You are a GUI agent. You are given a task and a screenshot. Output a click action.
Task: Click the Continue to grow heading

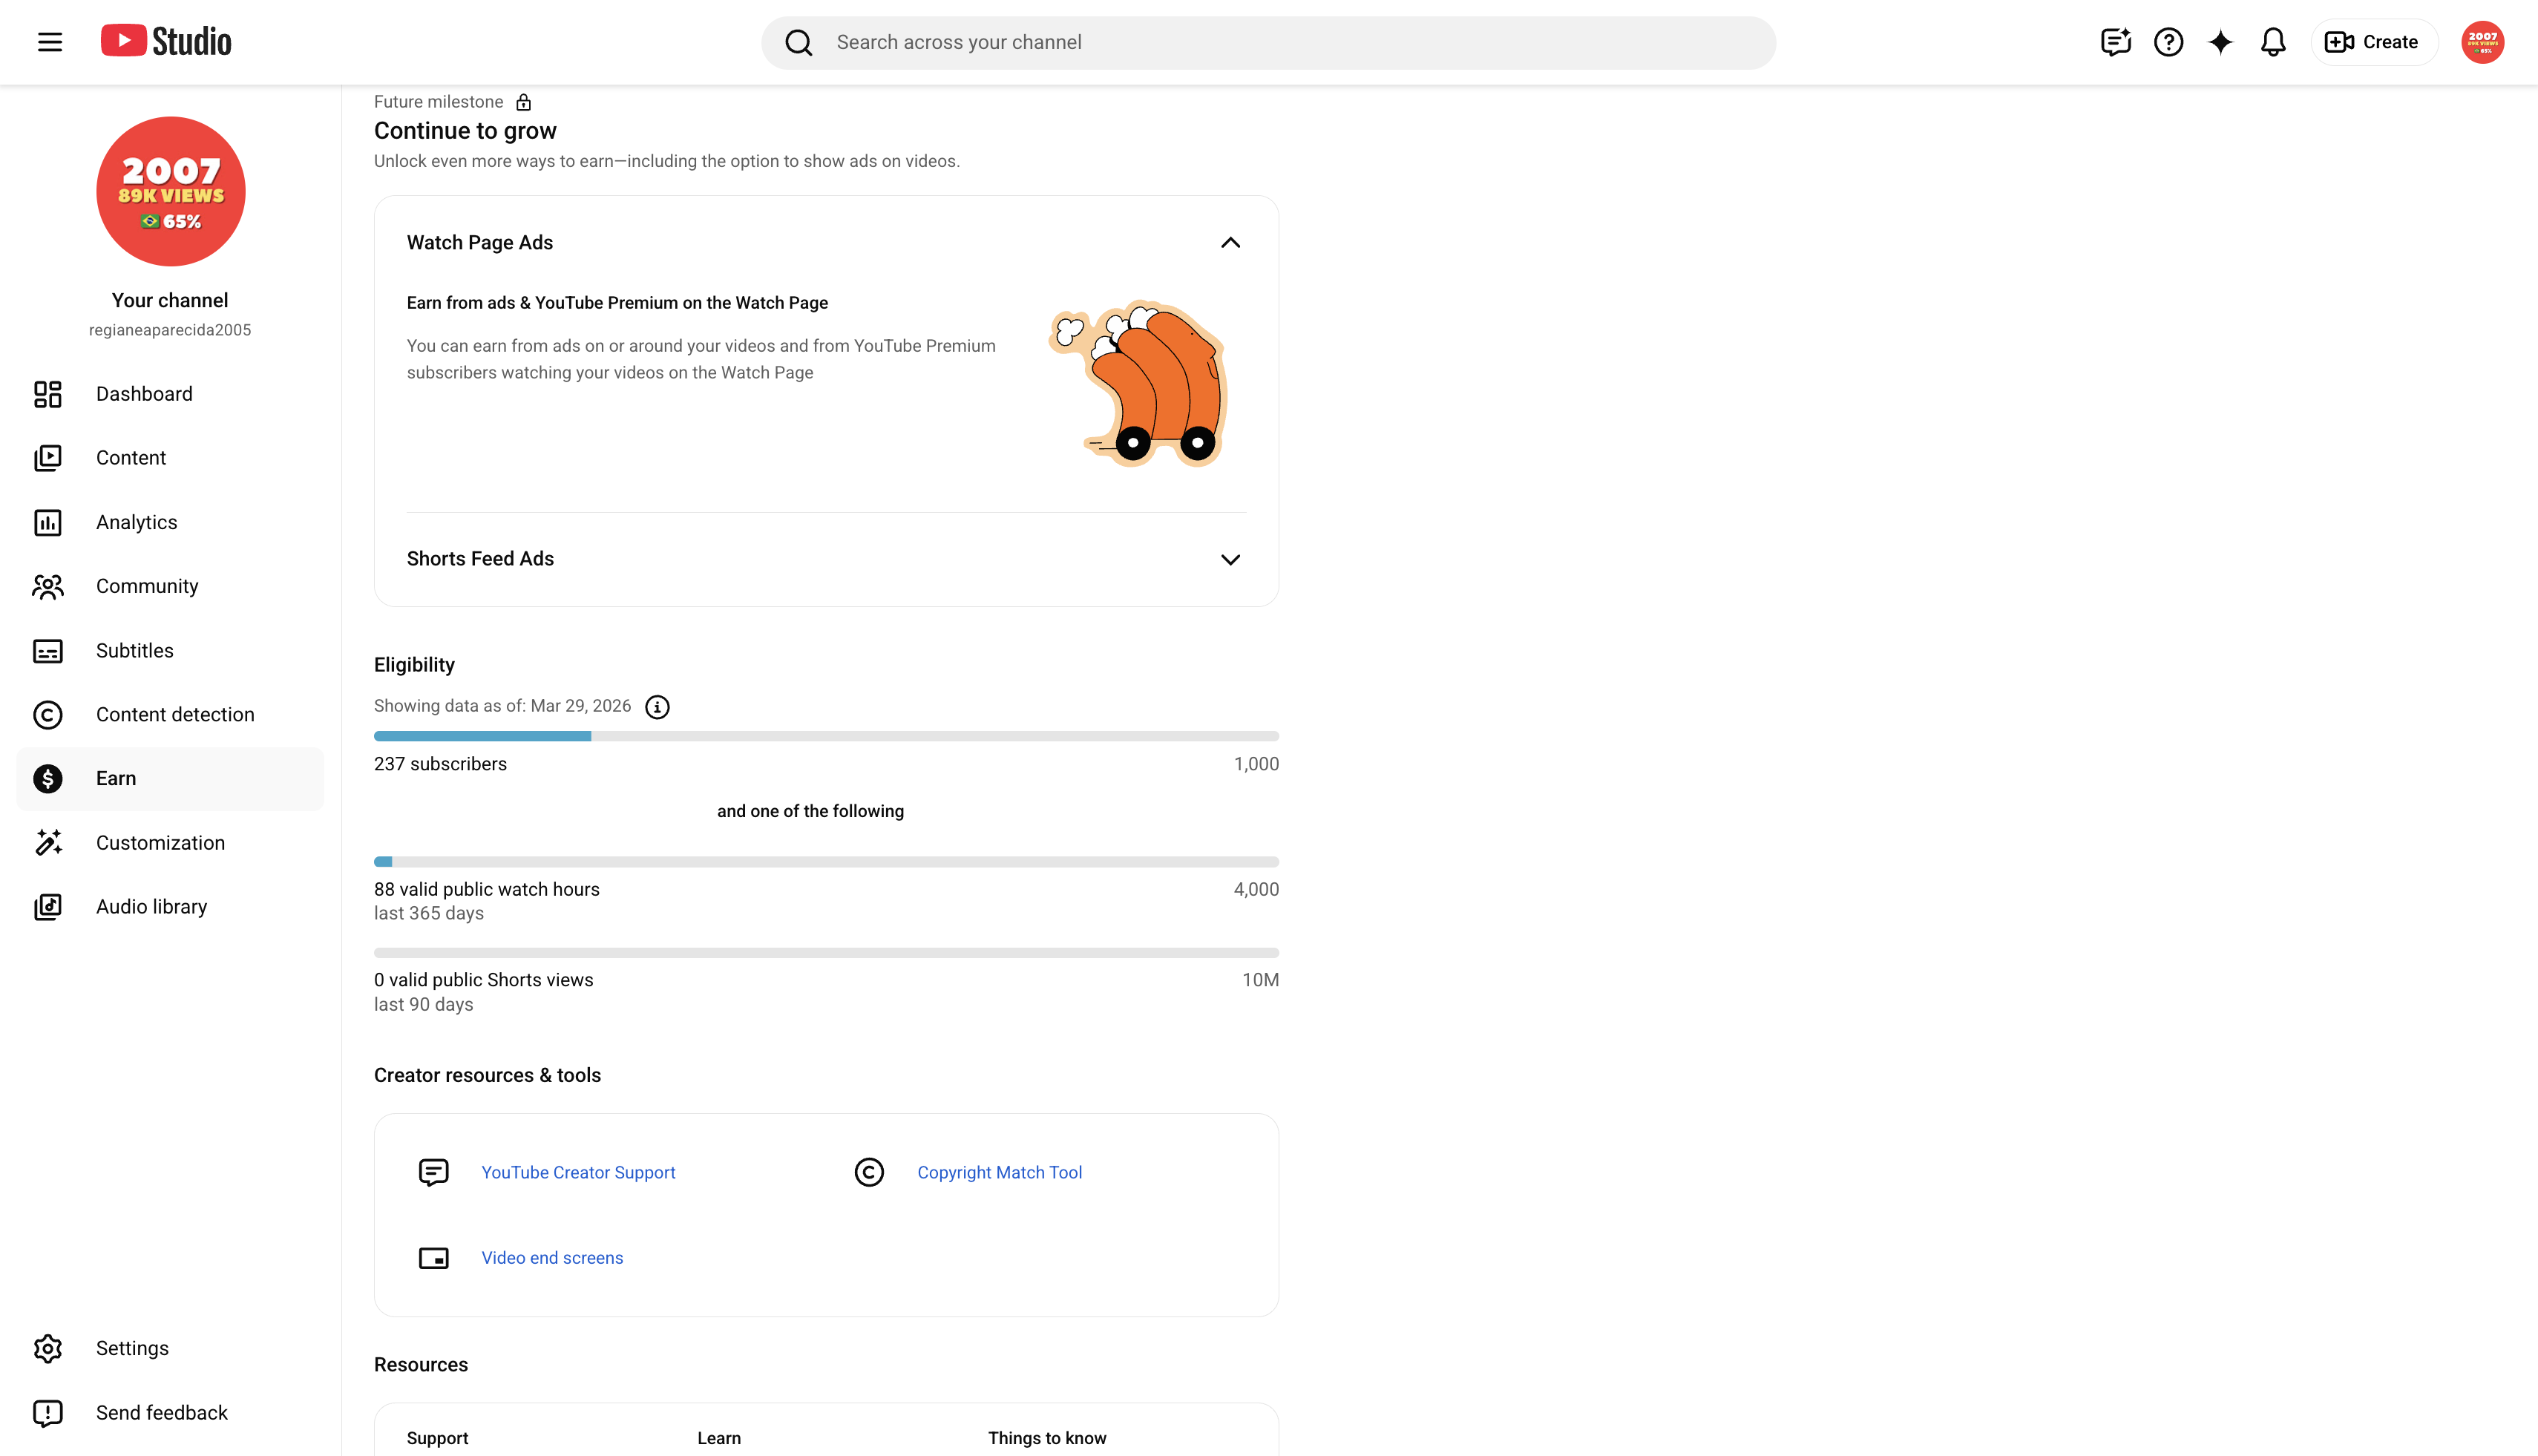pyautogui.click(x=465, y=131)
